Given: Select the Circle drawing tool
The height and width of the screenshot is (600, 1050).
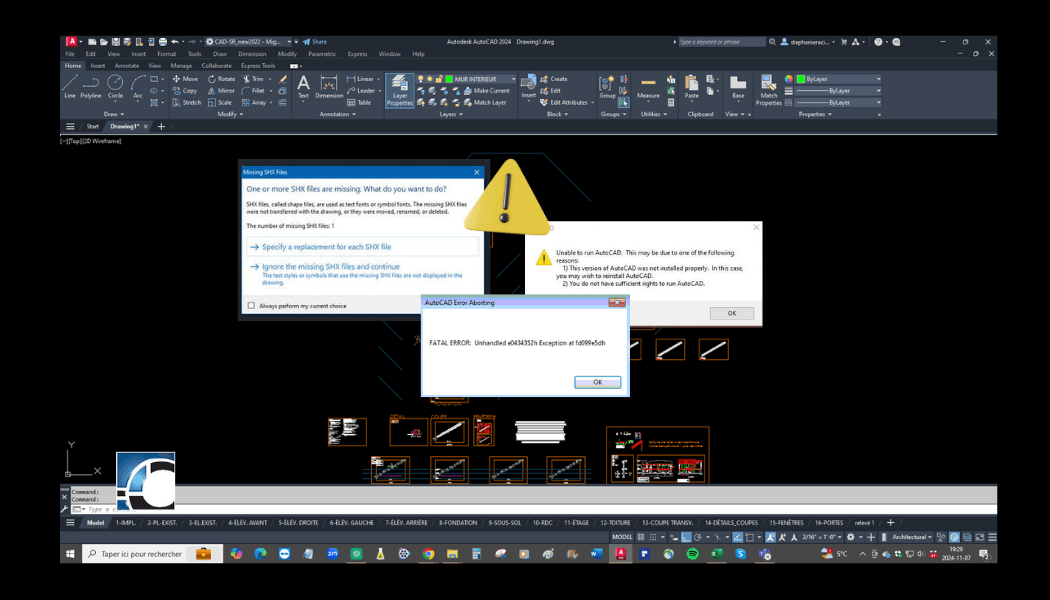Looking at the screenshot, I should [x=115, y=85].
